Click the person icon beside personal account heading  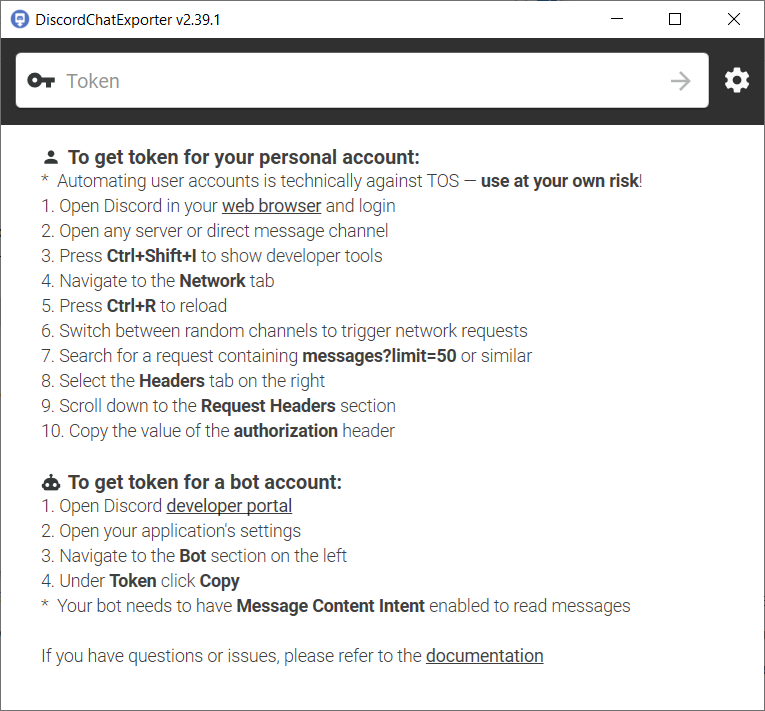tap(51, 157)
